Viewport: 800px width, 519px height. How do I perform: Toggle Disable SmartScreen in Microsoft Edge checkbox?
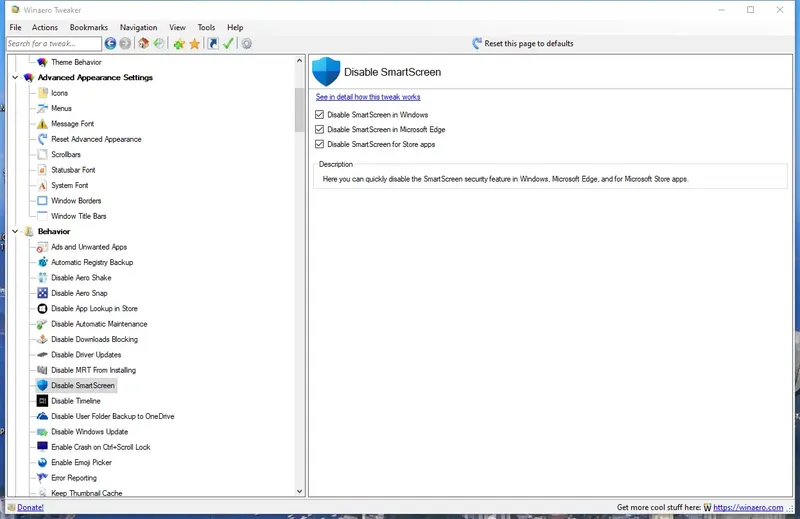[319, 129]
